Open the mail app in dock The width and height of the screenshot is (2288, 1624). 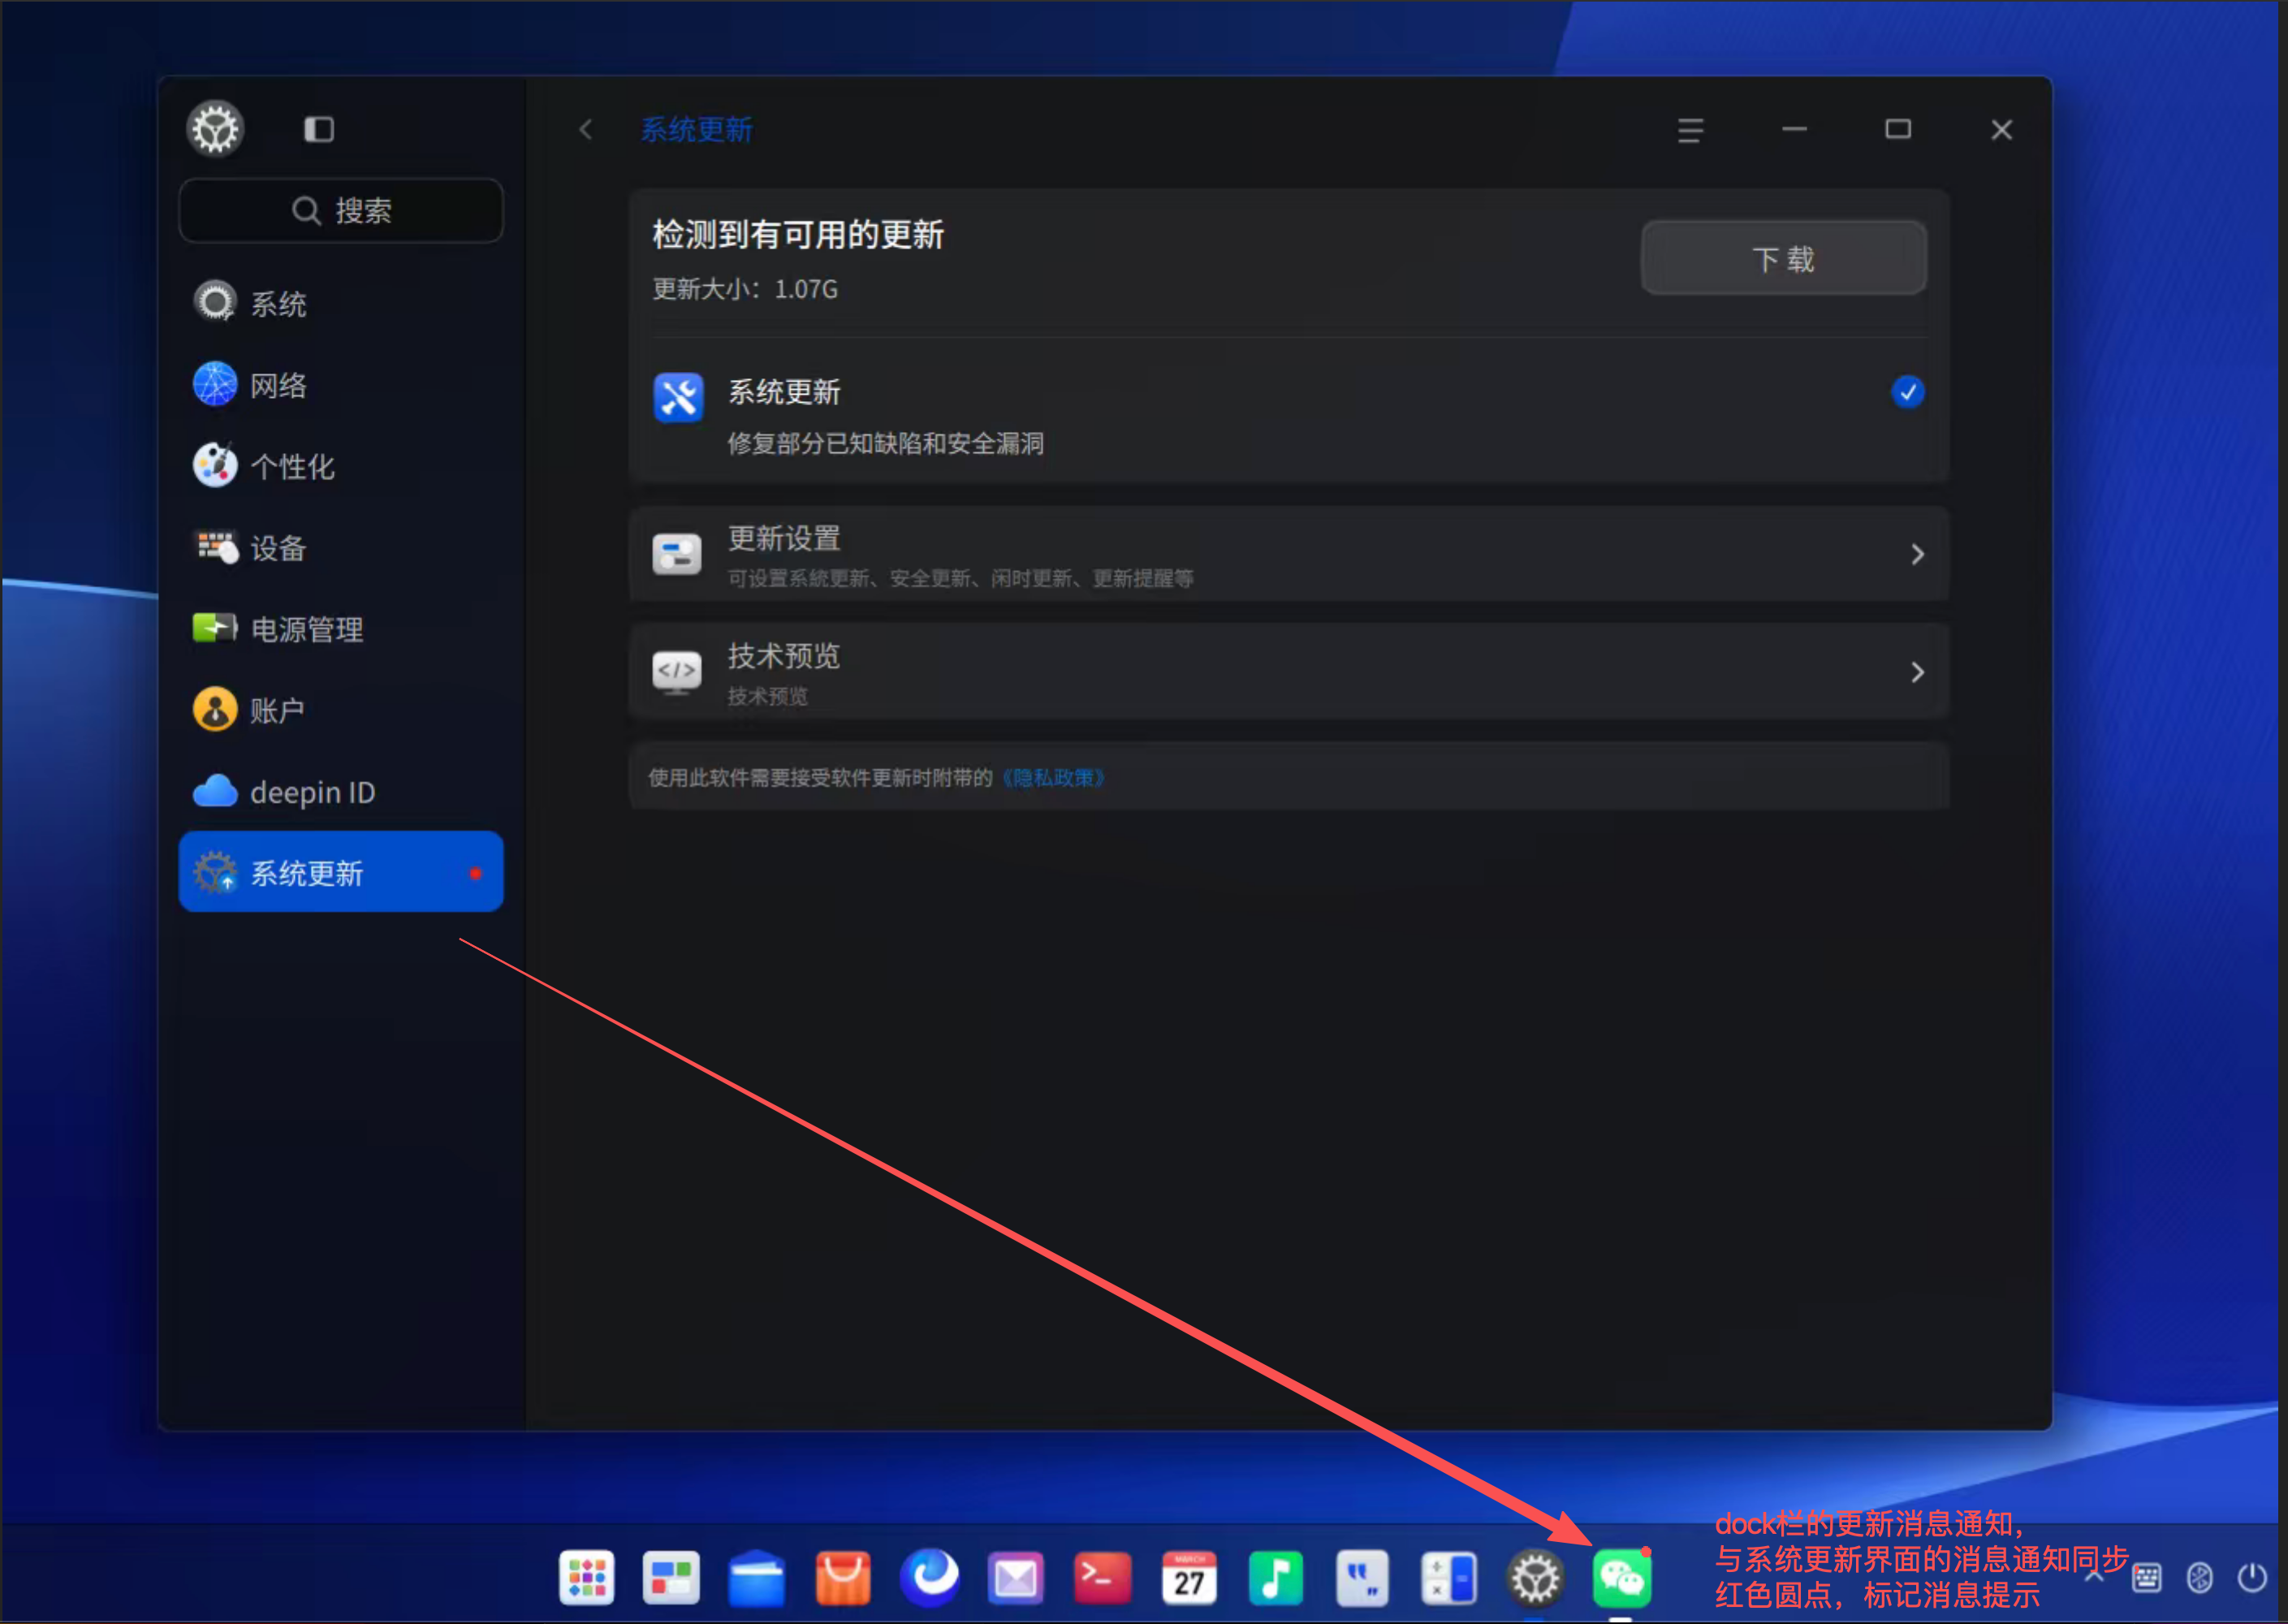pyautogui.click(x=1016, y=1578)
